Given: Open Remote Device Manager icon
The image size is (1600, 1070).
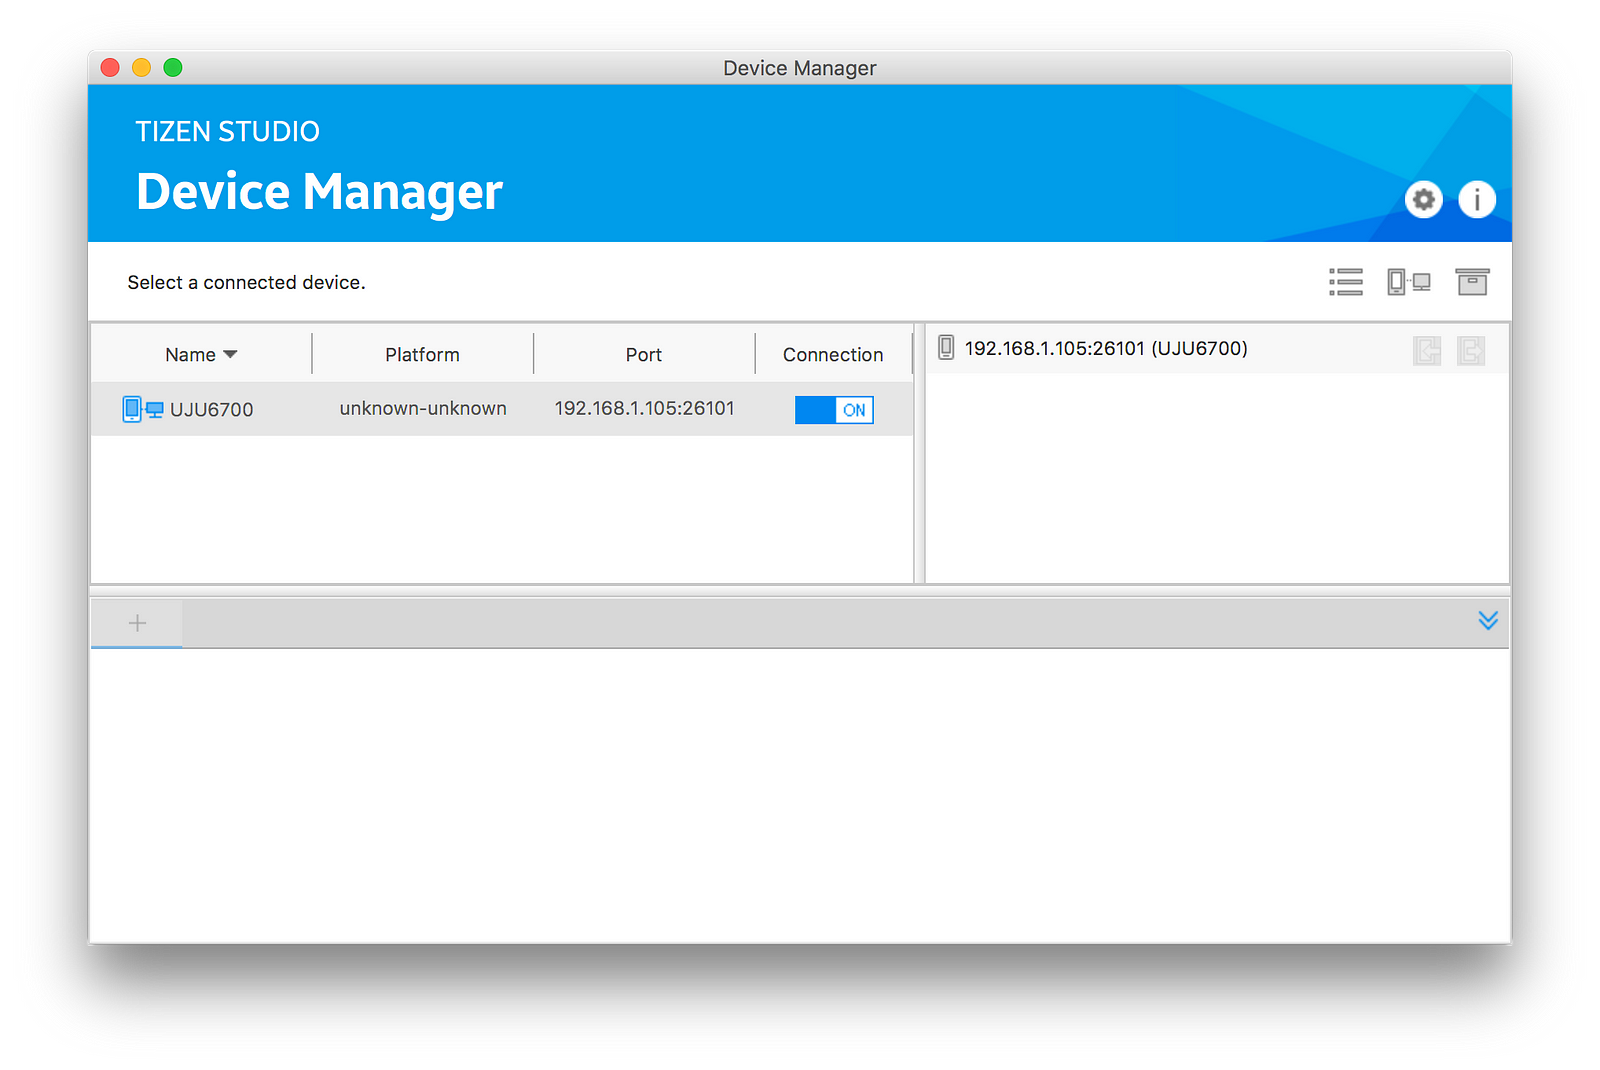Looking at the screenshot, I should point(1409,282).
